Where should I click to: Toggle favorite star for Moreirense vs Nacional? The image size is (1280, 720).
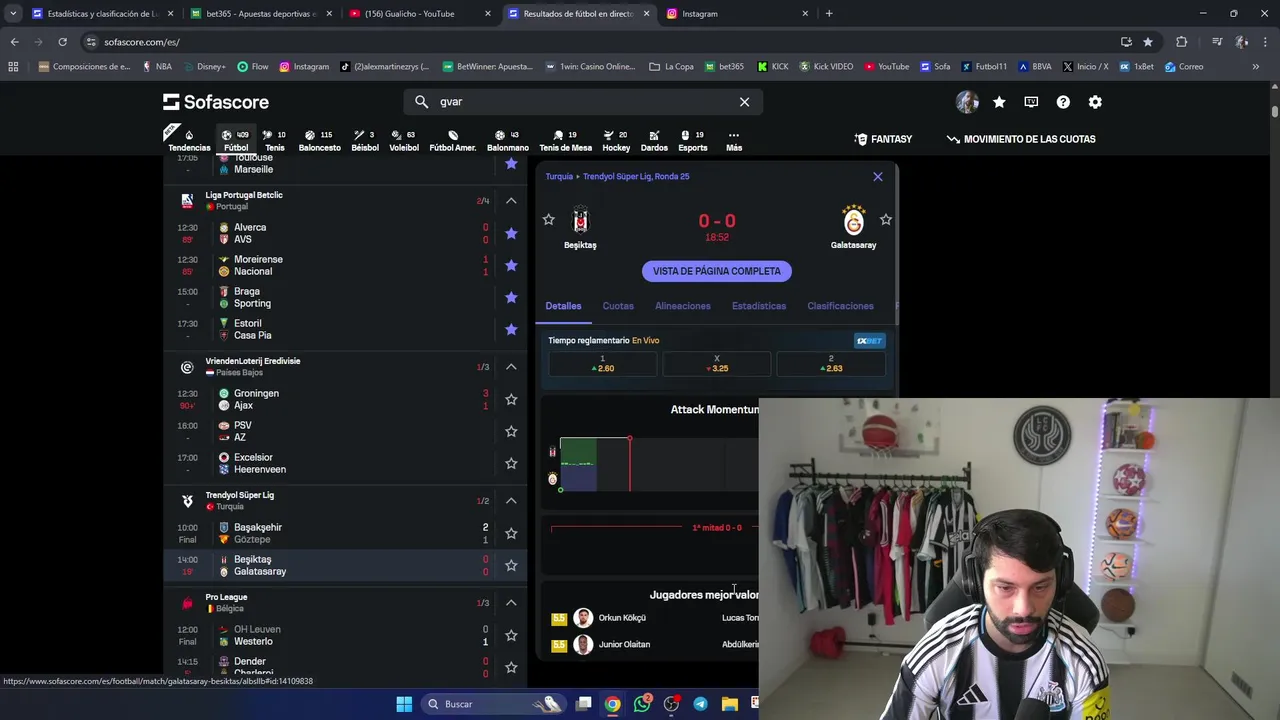[x=511, y=265]
